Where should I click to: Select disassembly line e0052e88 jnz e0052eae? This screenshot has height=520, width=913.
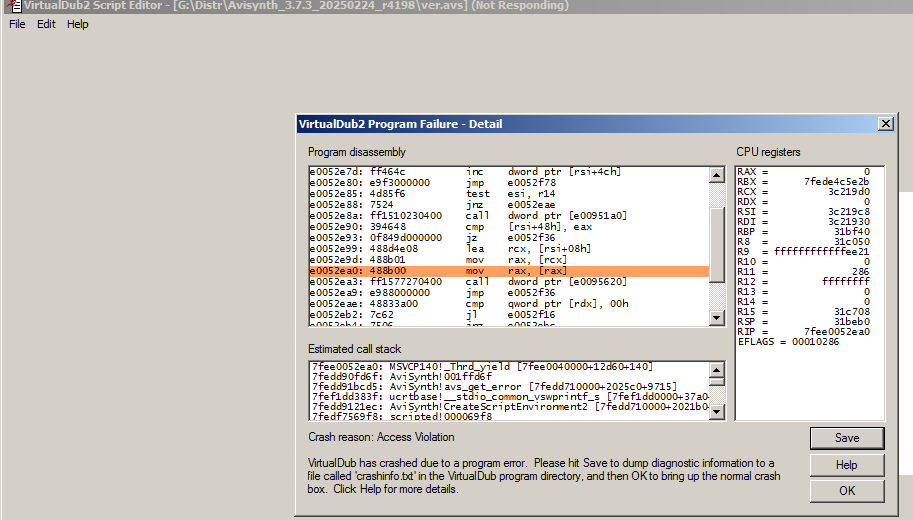click(509, 205)
